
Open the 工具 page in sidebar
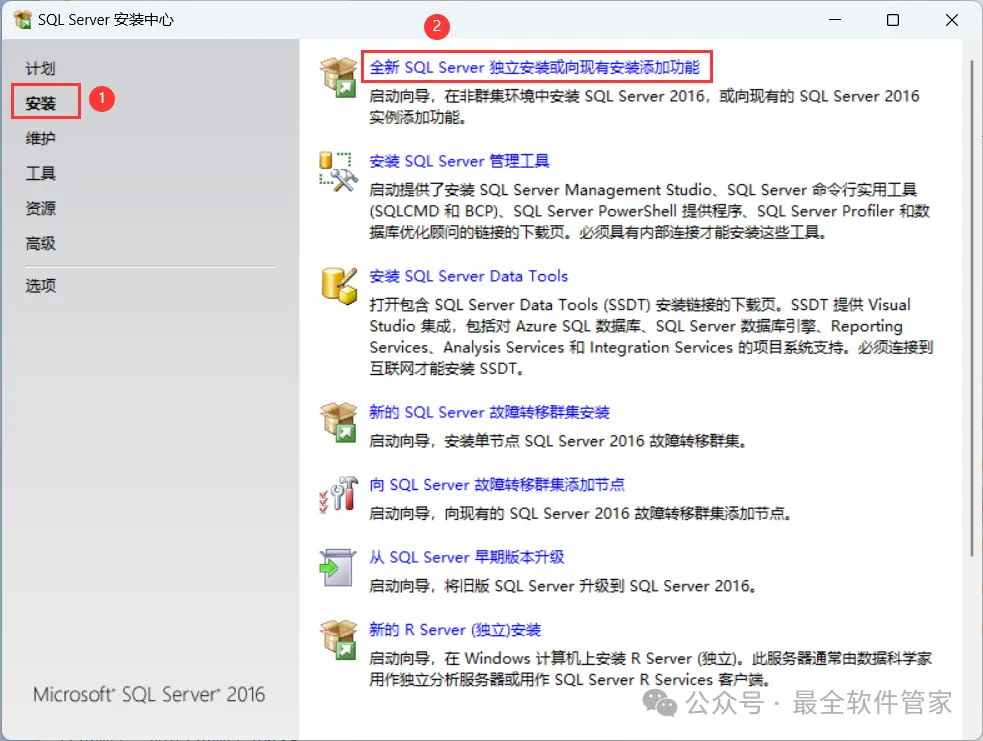(41, 173)
